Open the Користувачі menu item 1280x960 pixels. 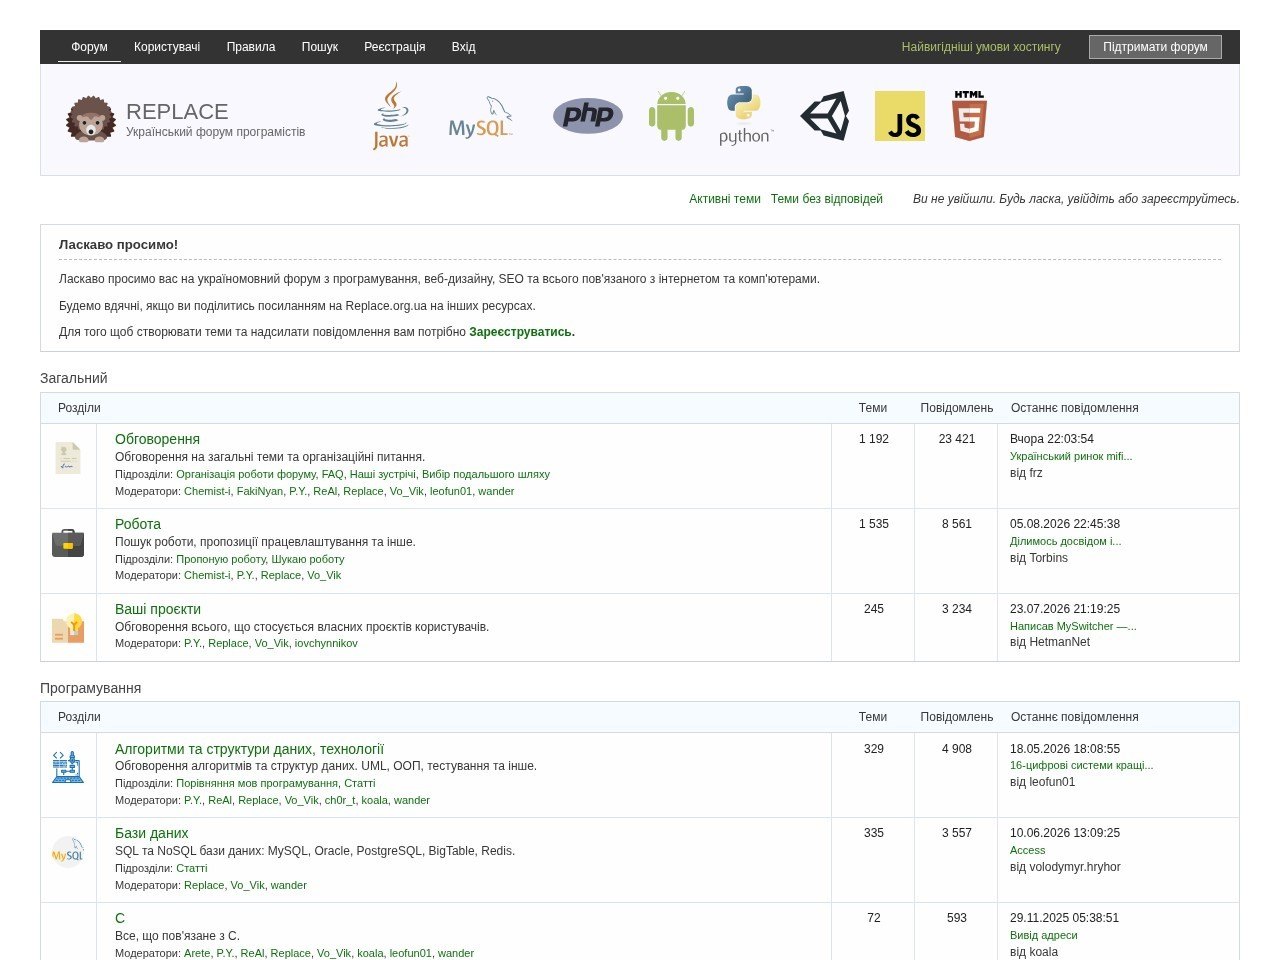tap(167, 47)
